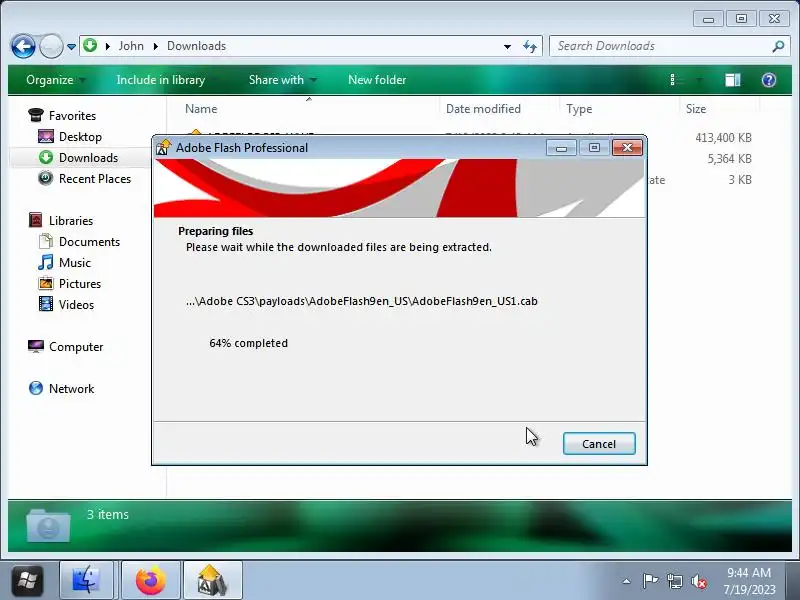Select Favorites in the navigation pane

coord(72,116)
